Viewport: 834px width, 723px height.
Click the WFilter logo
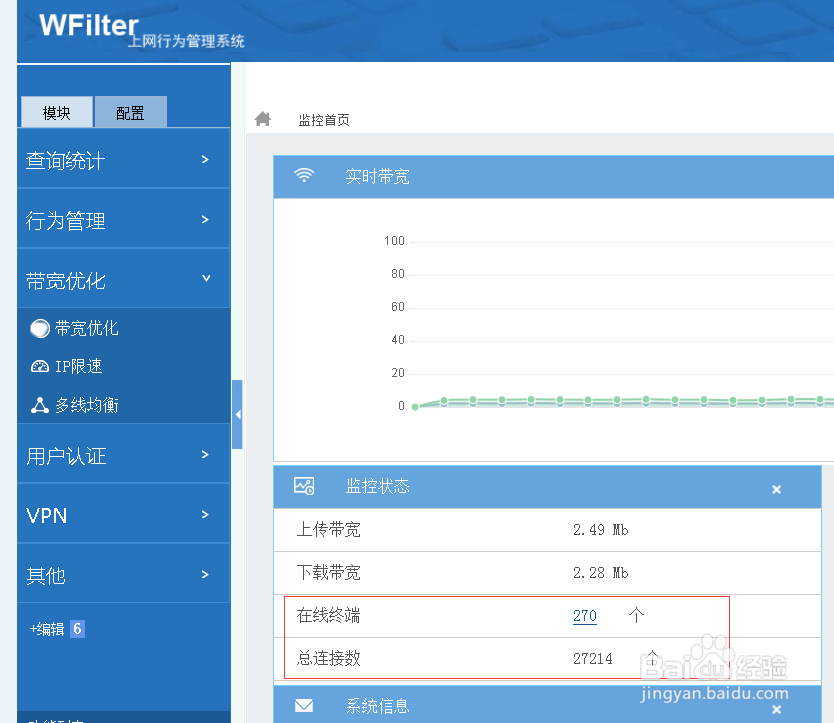click(x=89, y=25)
